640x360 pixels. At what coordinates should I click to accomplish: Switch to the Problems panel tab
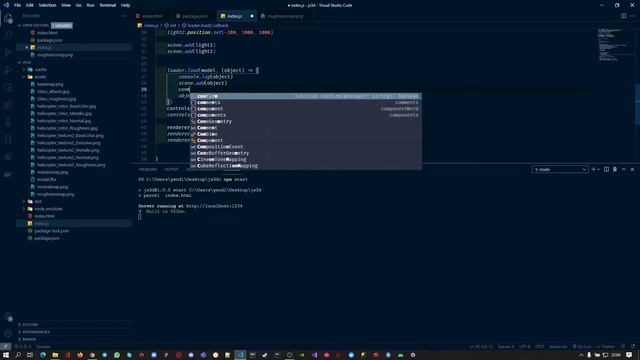pos(147,169)
